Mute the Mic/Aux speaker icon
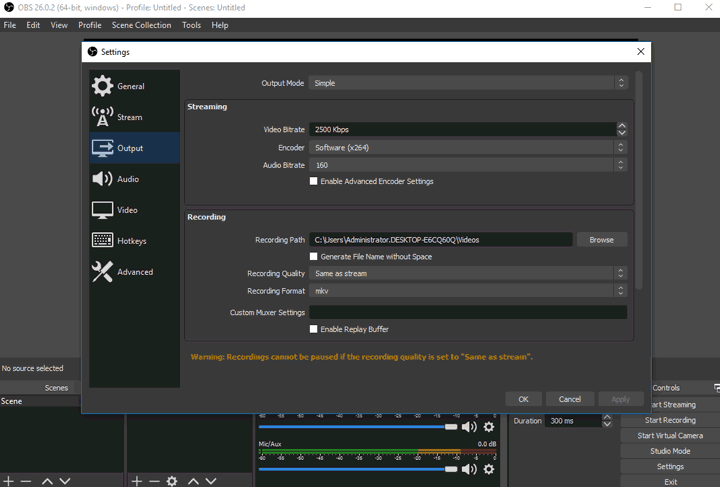Viewport: 720px width, 487px height. click(469, 469)
